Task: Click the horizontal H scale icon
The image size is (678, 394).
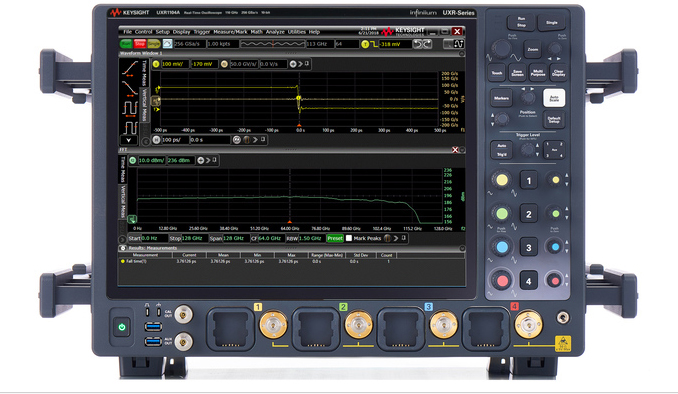Action: click(156, 140)
